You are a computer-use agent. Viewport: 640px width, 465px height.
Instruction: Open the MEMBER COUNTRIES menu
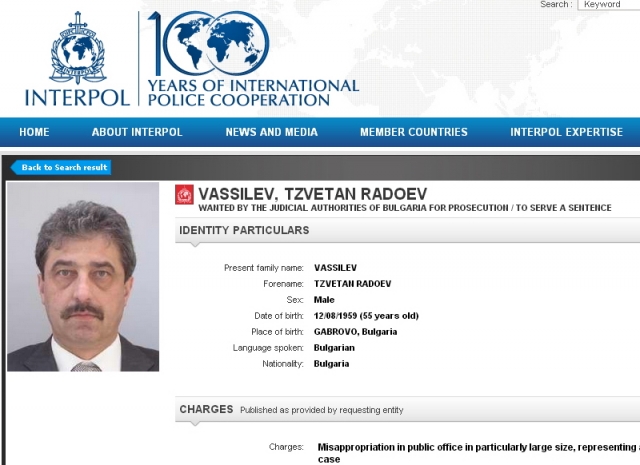click(x=413, y=132)
